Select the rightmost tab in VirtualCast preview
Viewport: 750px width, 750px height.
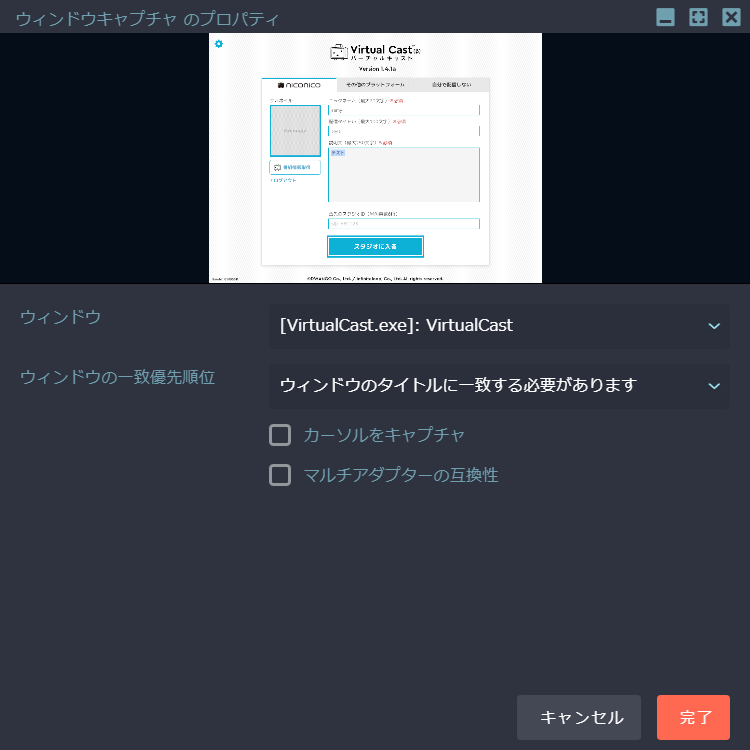(451, 85)
